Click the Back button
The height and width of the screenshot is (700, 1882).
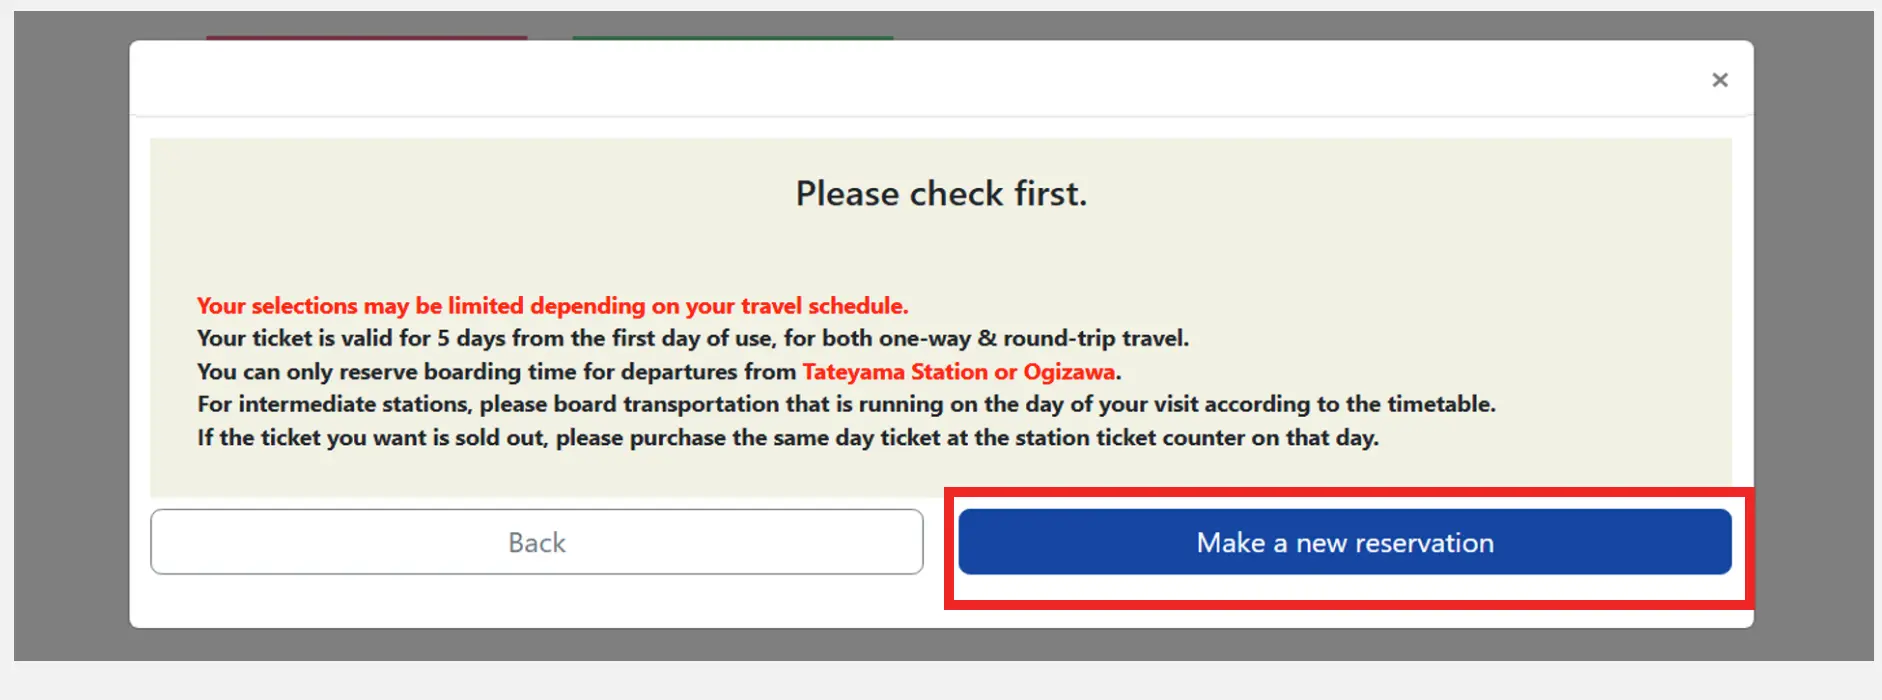click(x=536, y=542)
